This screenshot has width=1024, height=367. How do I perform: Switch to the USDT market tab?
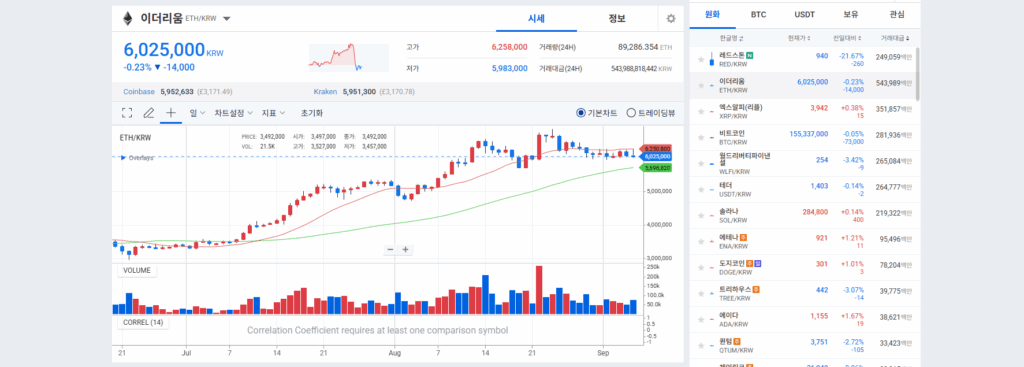click(804, 14)
